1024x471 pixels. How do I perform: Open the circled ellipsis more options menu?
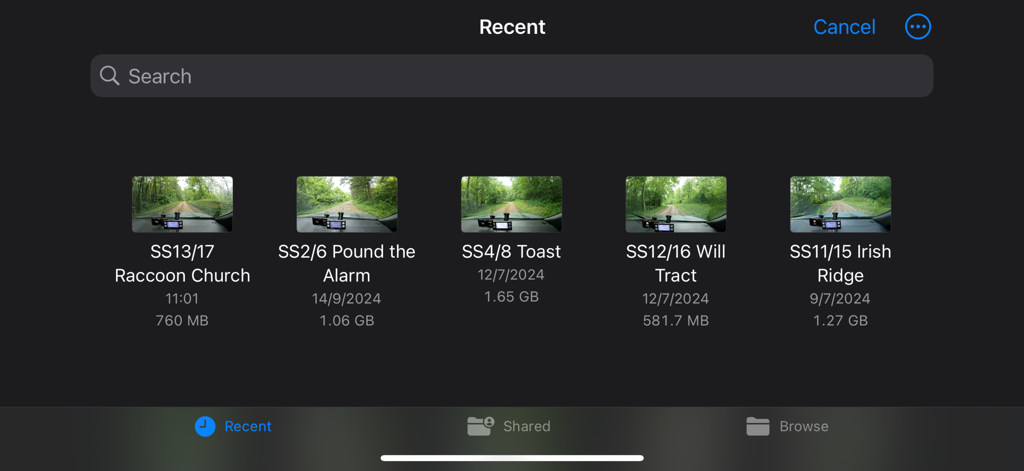917,27
